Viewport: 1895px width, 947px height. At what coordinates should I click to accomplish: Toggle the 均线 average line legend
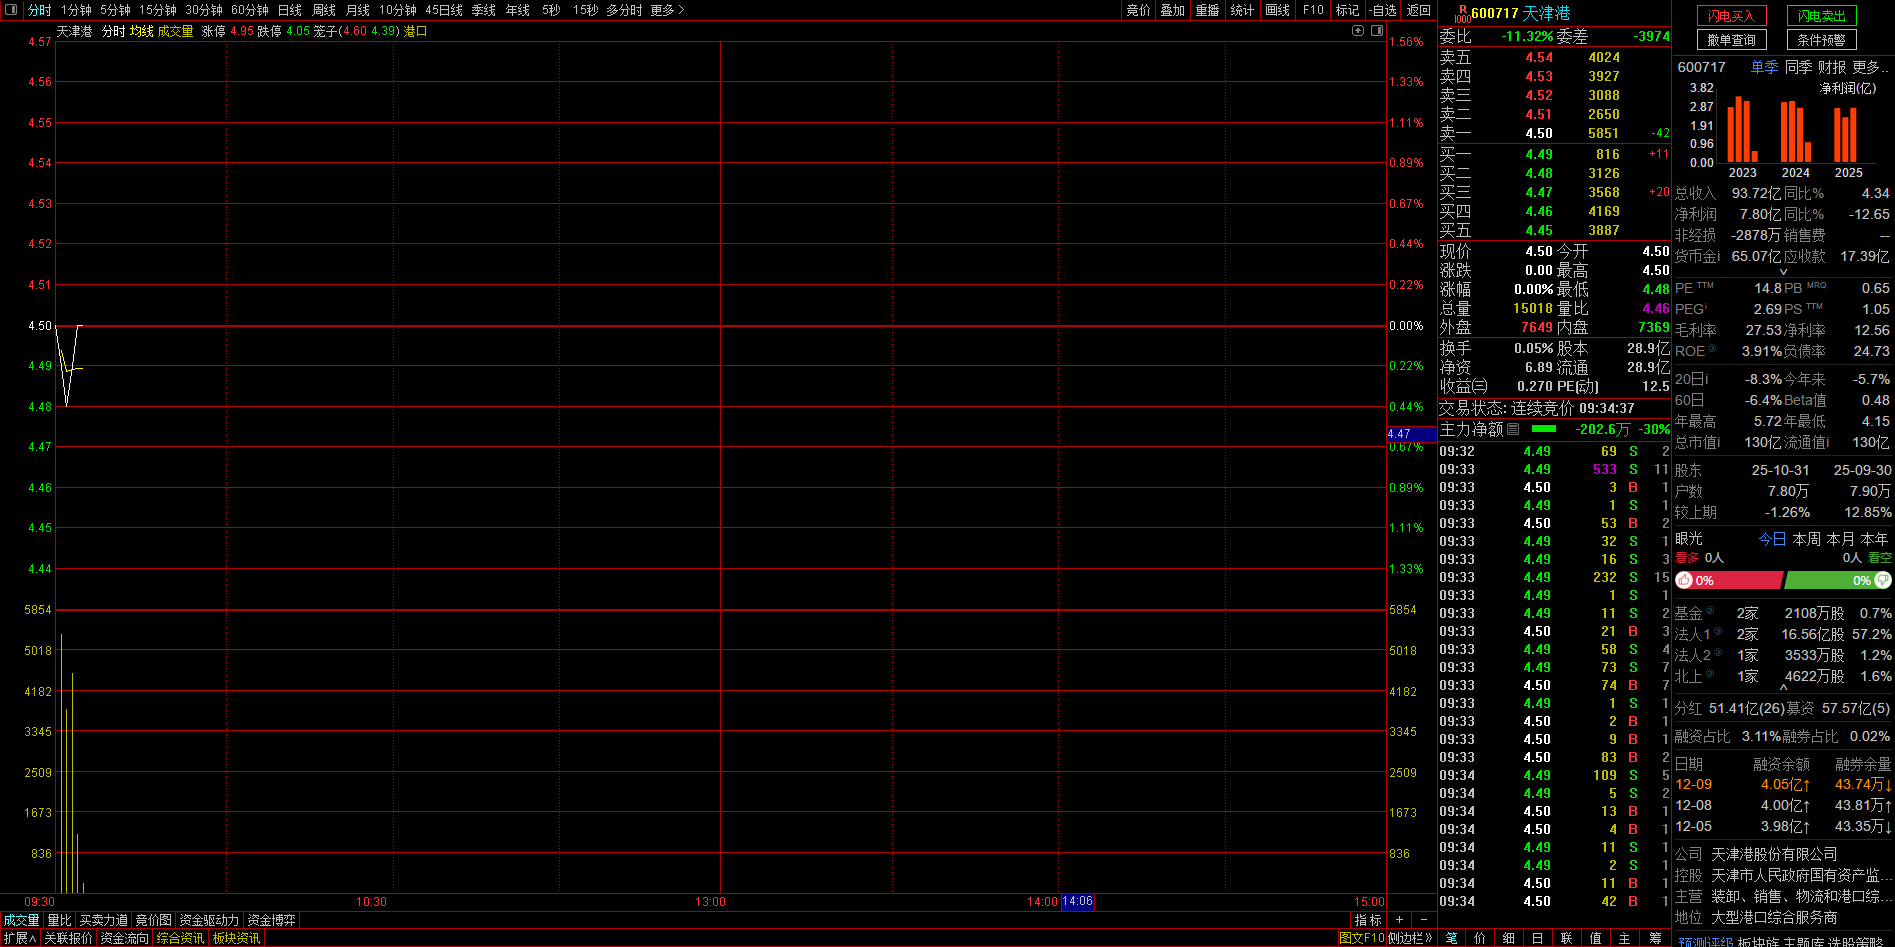142,32
